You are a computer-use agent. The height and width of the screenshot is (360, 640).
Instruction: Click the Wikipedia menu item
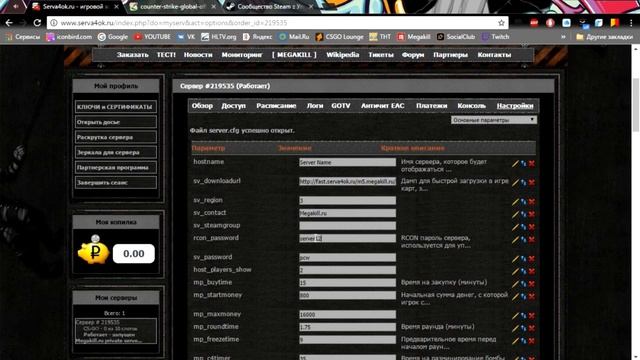click(x=342, y=55)
